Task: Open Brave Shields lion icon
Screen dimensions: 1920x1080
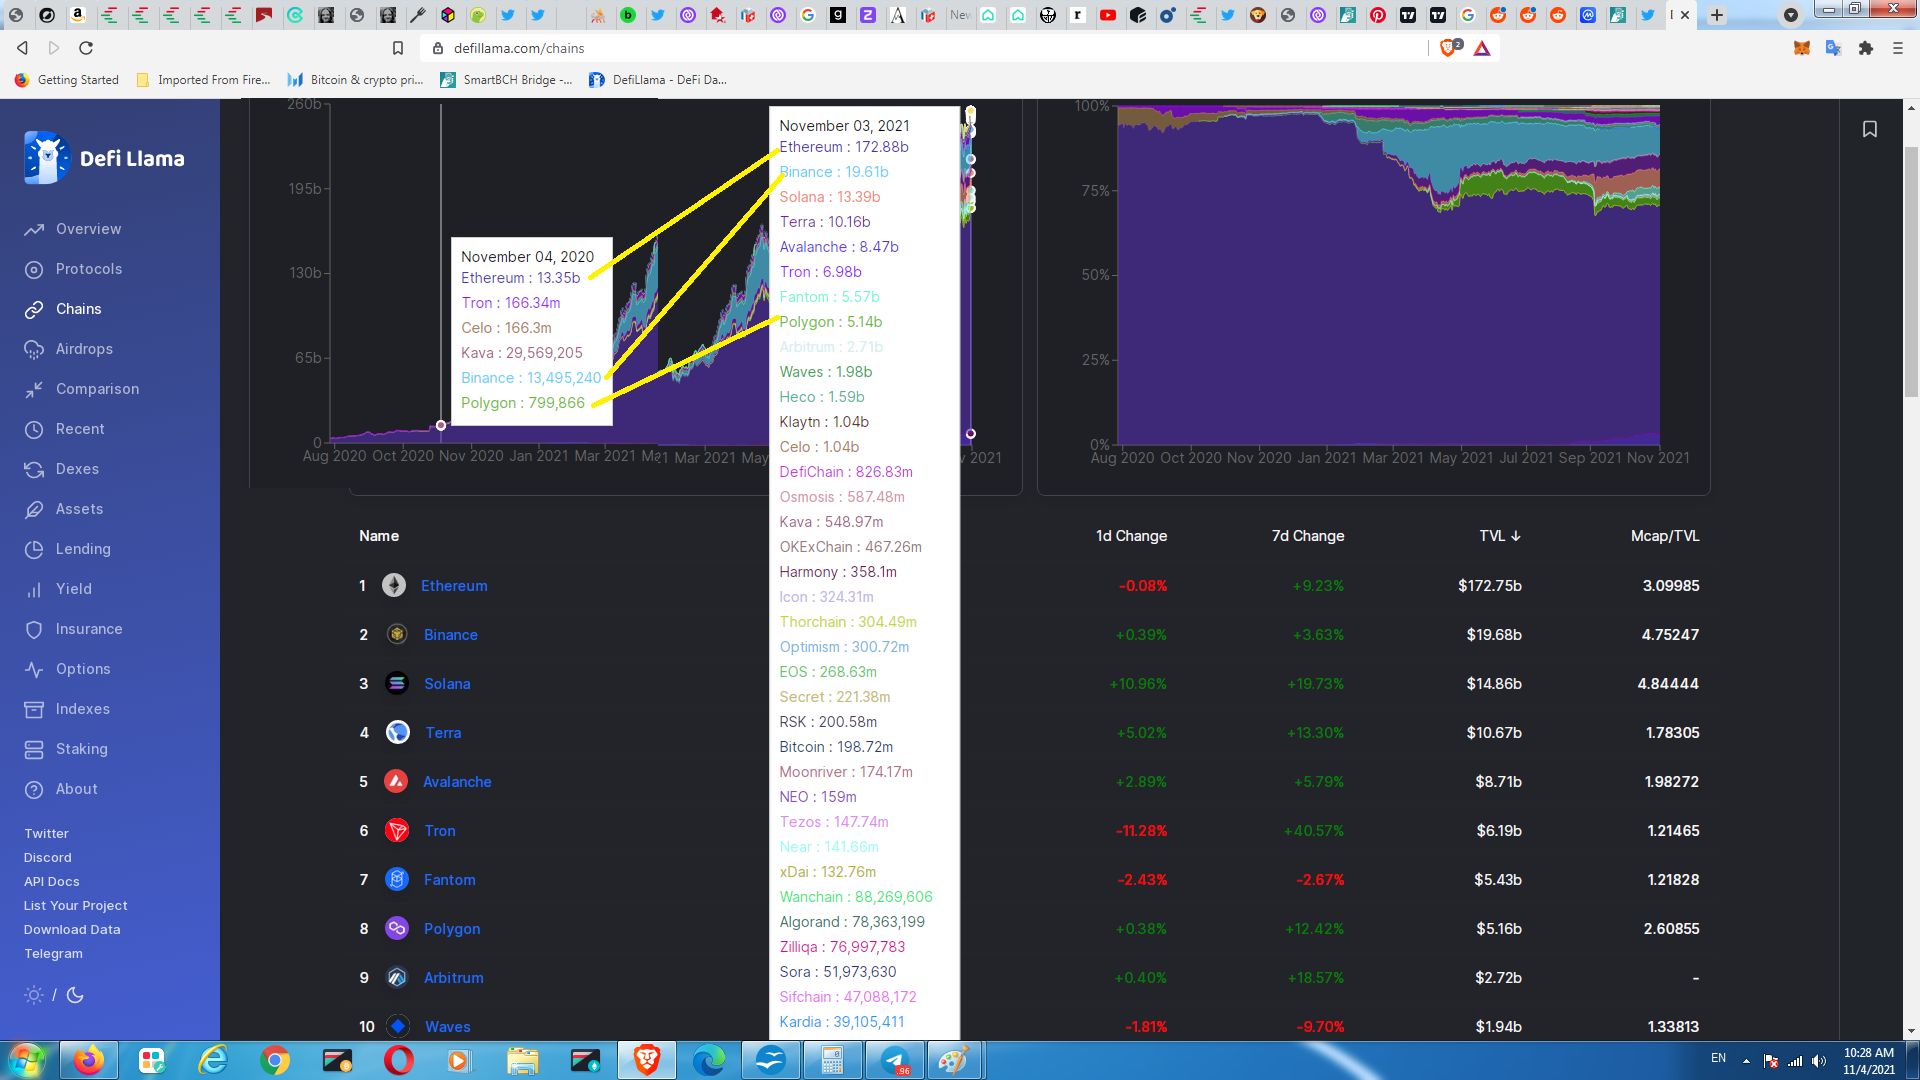Action: tap(1449, 48)
